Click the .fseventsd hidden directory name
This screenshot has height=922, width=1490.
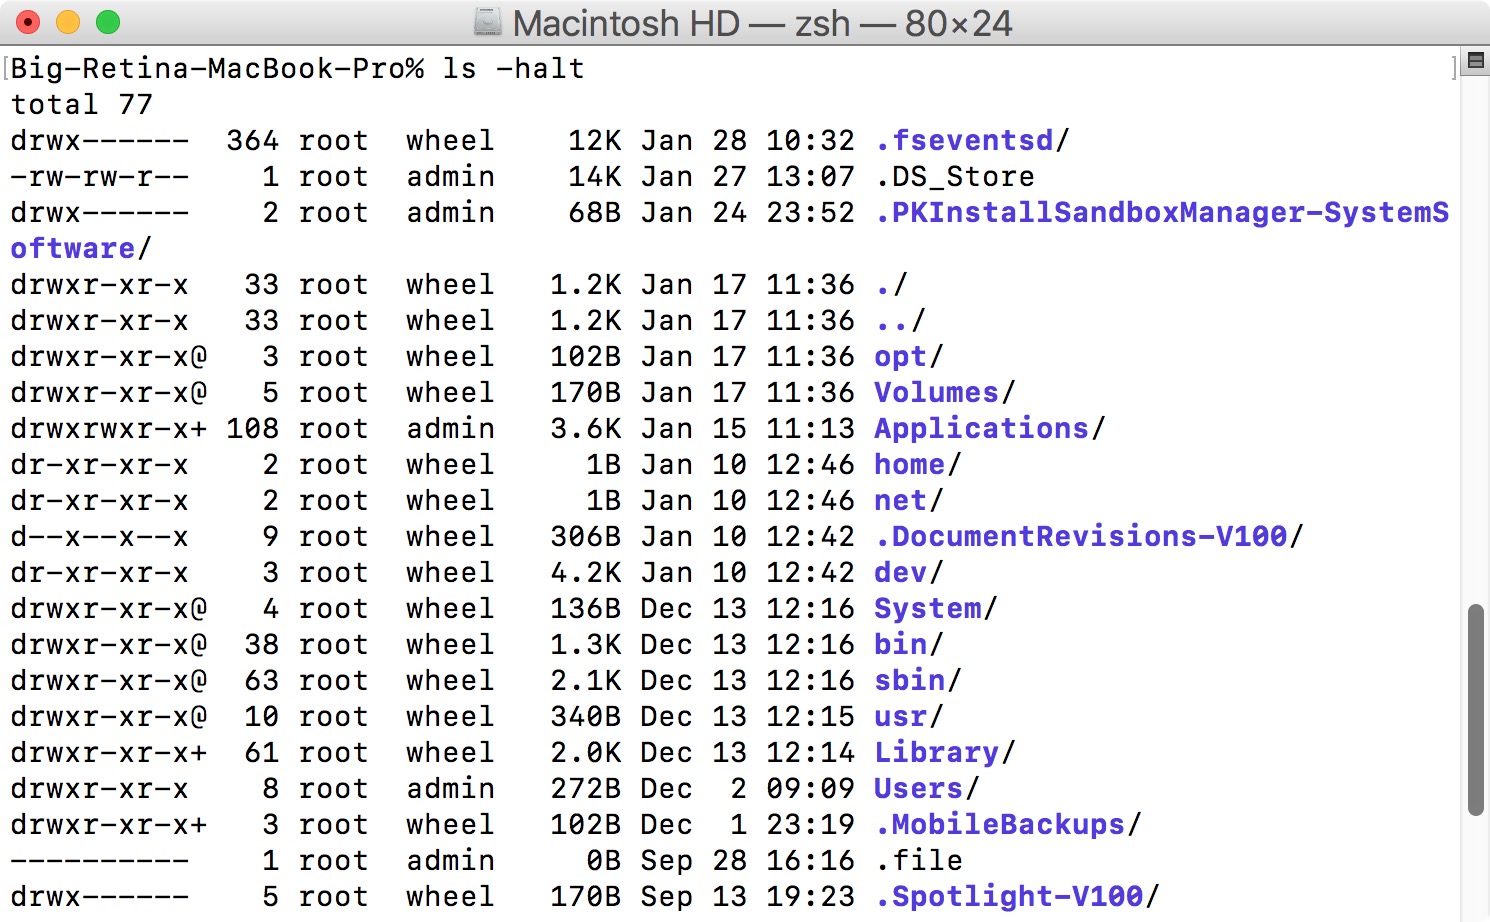pyautogui.click(x=965, y=140)
